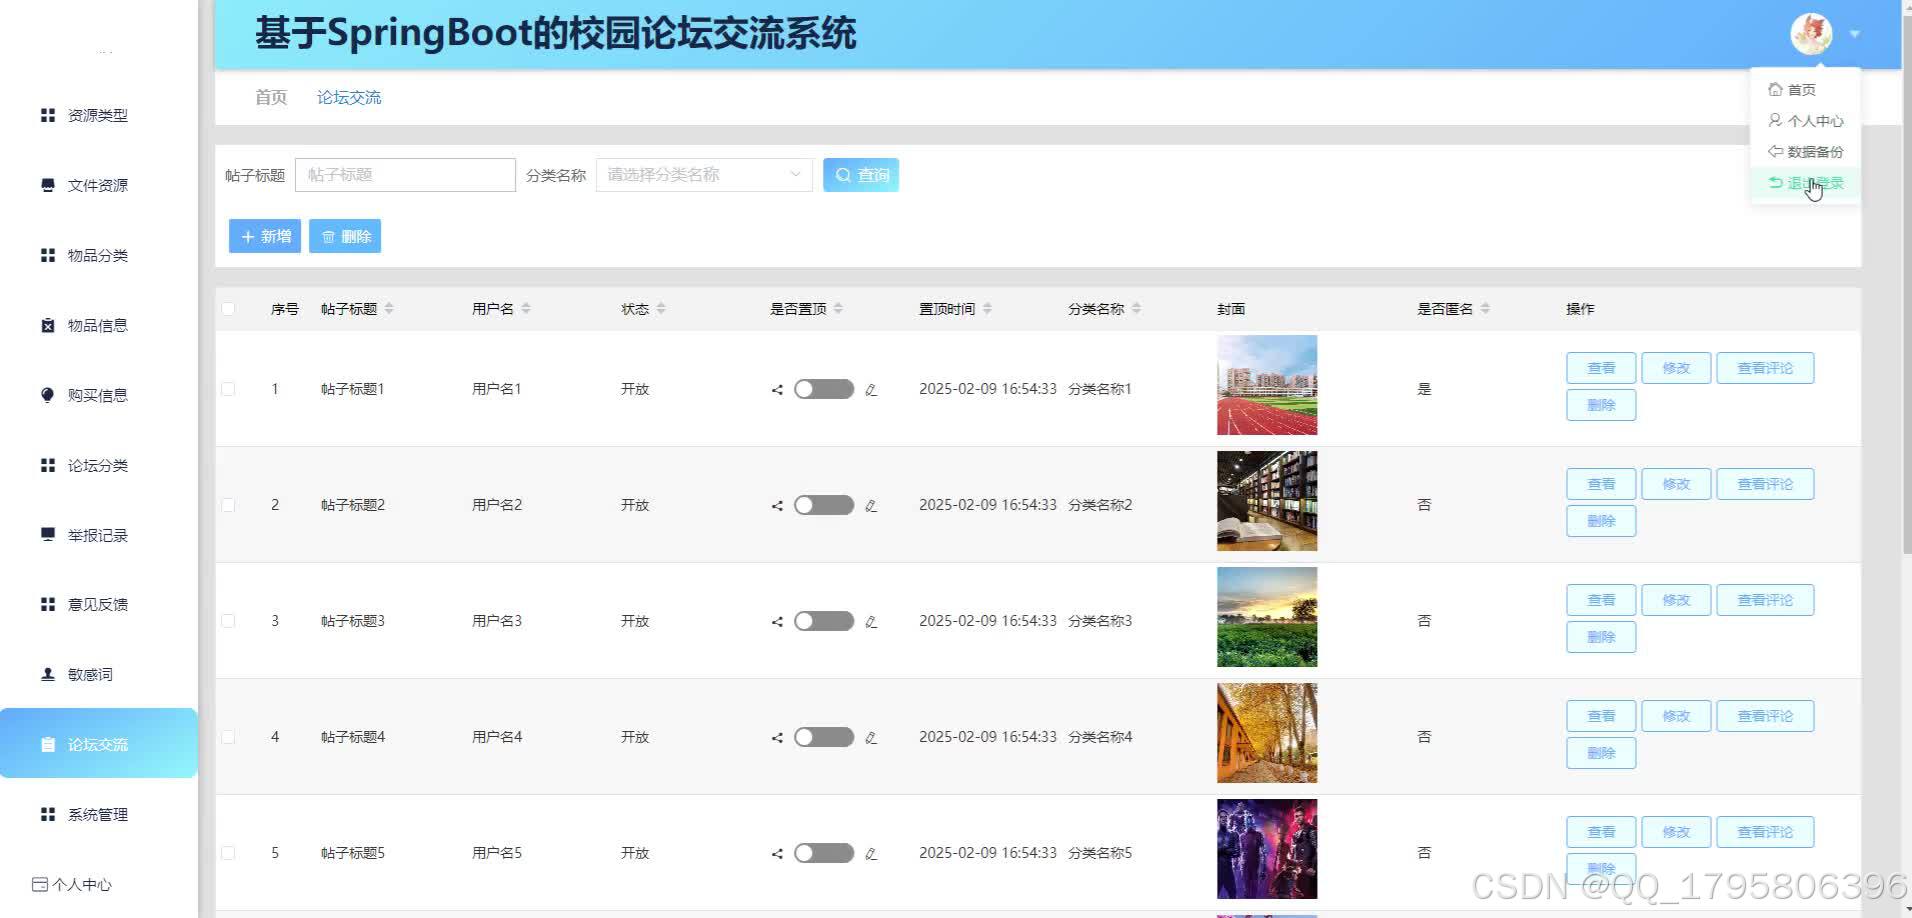Open the 敏感词 management page
This screenshot has width=1912, height=918.
90,674
